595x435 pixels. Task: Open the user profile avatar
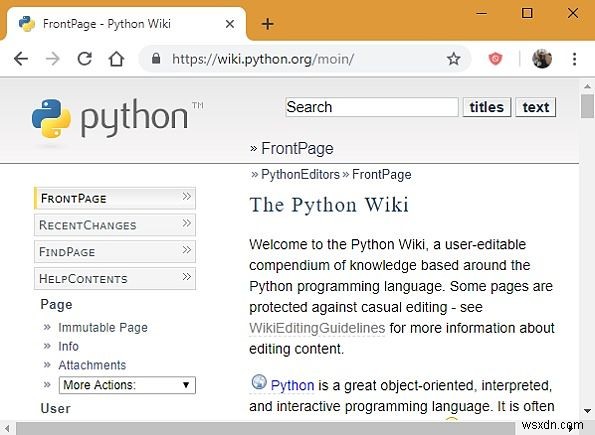[541, 59]
